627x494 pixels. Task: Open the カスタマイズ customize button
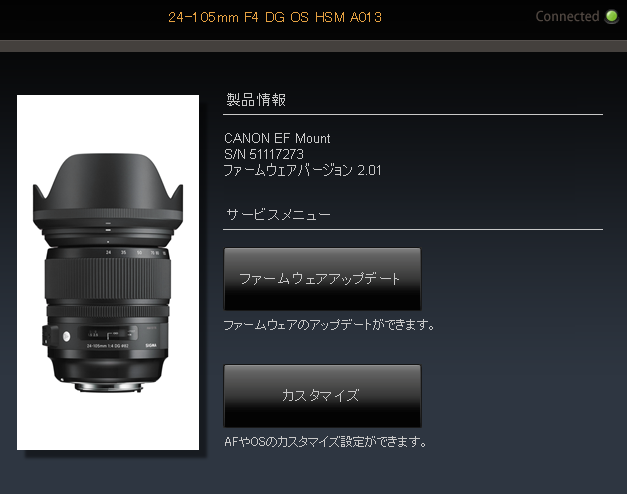click(x=322, y=396)
